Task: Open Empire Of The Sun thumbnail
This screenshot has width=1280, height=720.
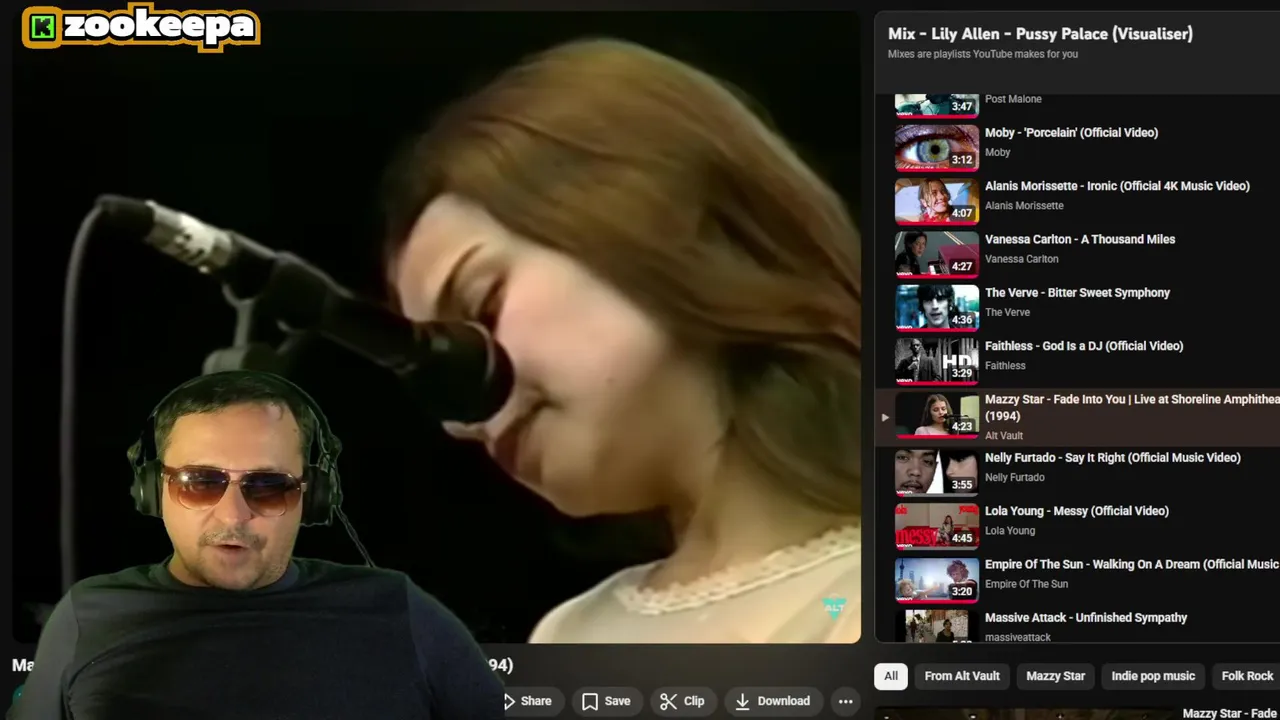Action: tap(937, 579)
